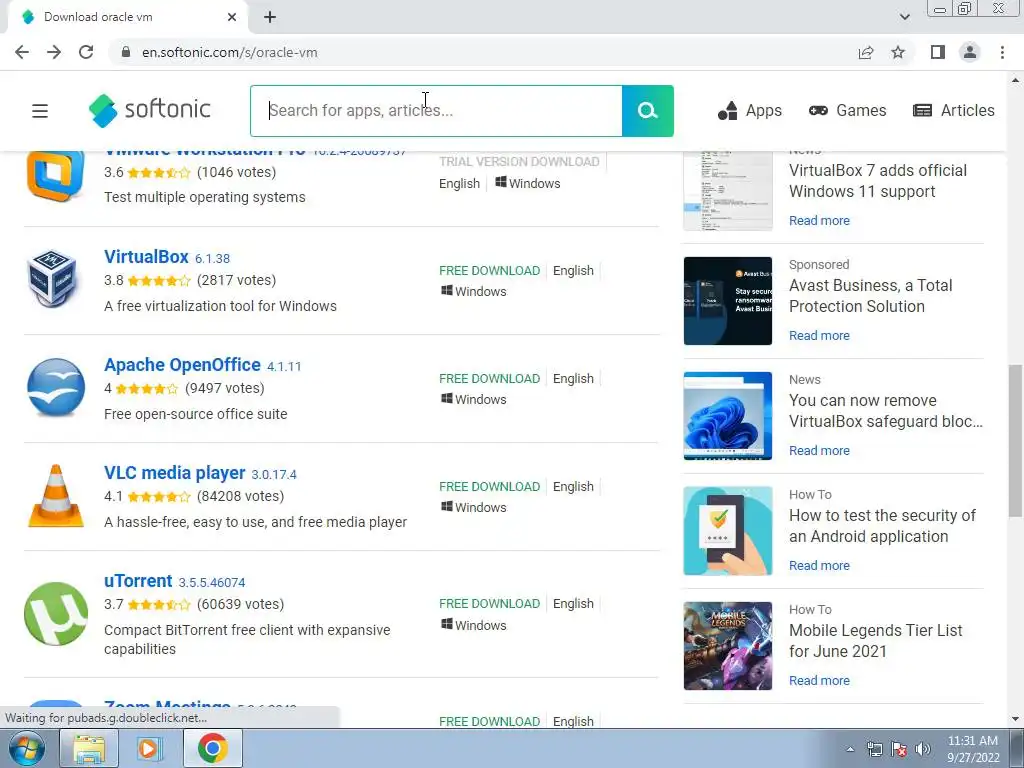Click the VMware Workstation app icon
This screenshot has height=768, width=1024.
click(x=56, y=175)
